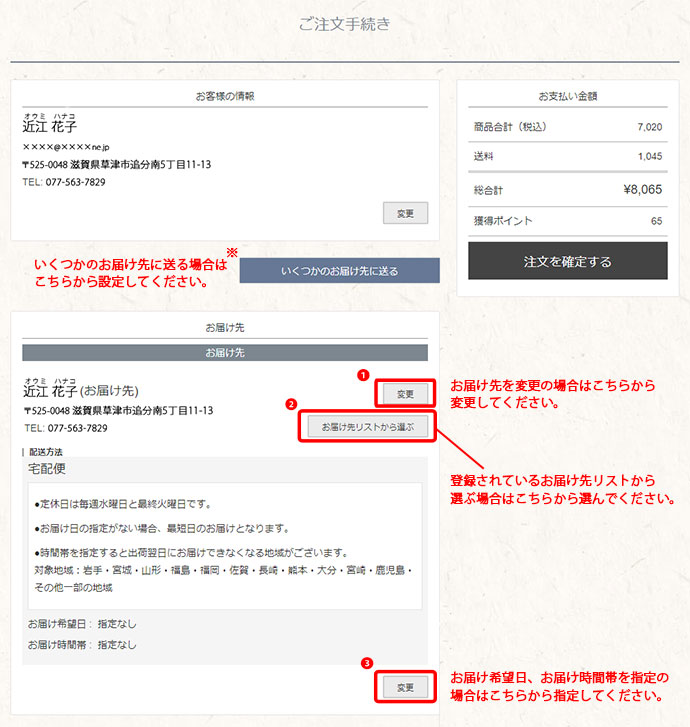Click the red ※ asterisk symbol
Screen dimensions: 690x727
231,252
